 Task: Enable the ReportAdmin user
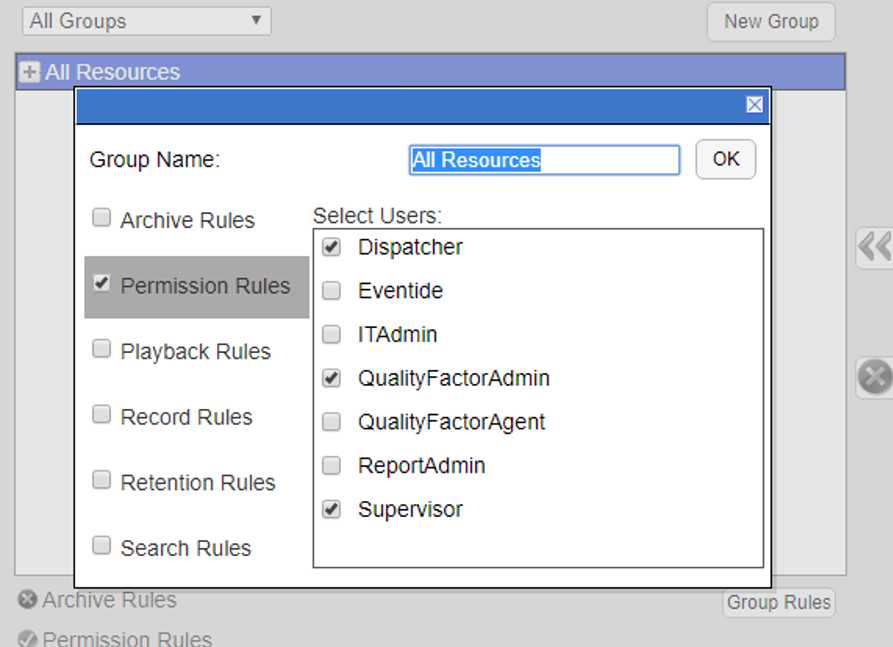(x=331, y=465)
